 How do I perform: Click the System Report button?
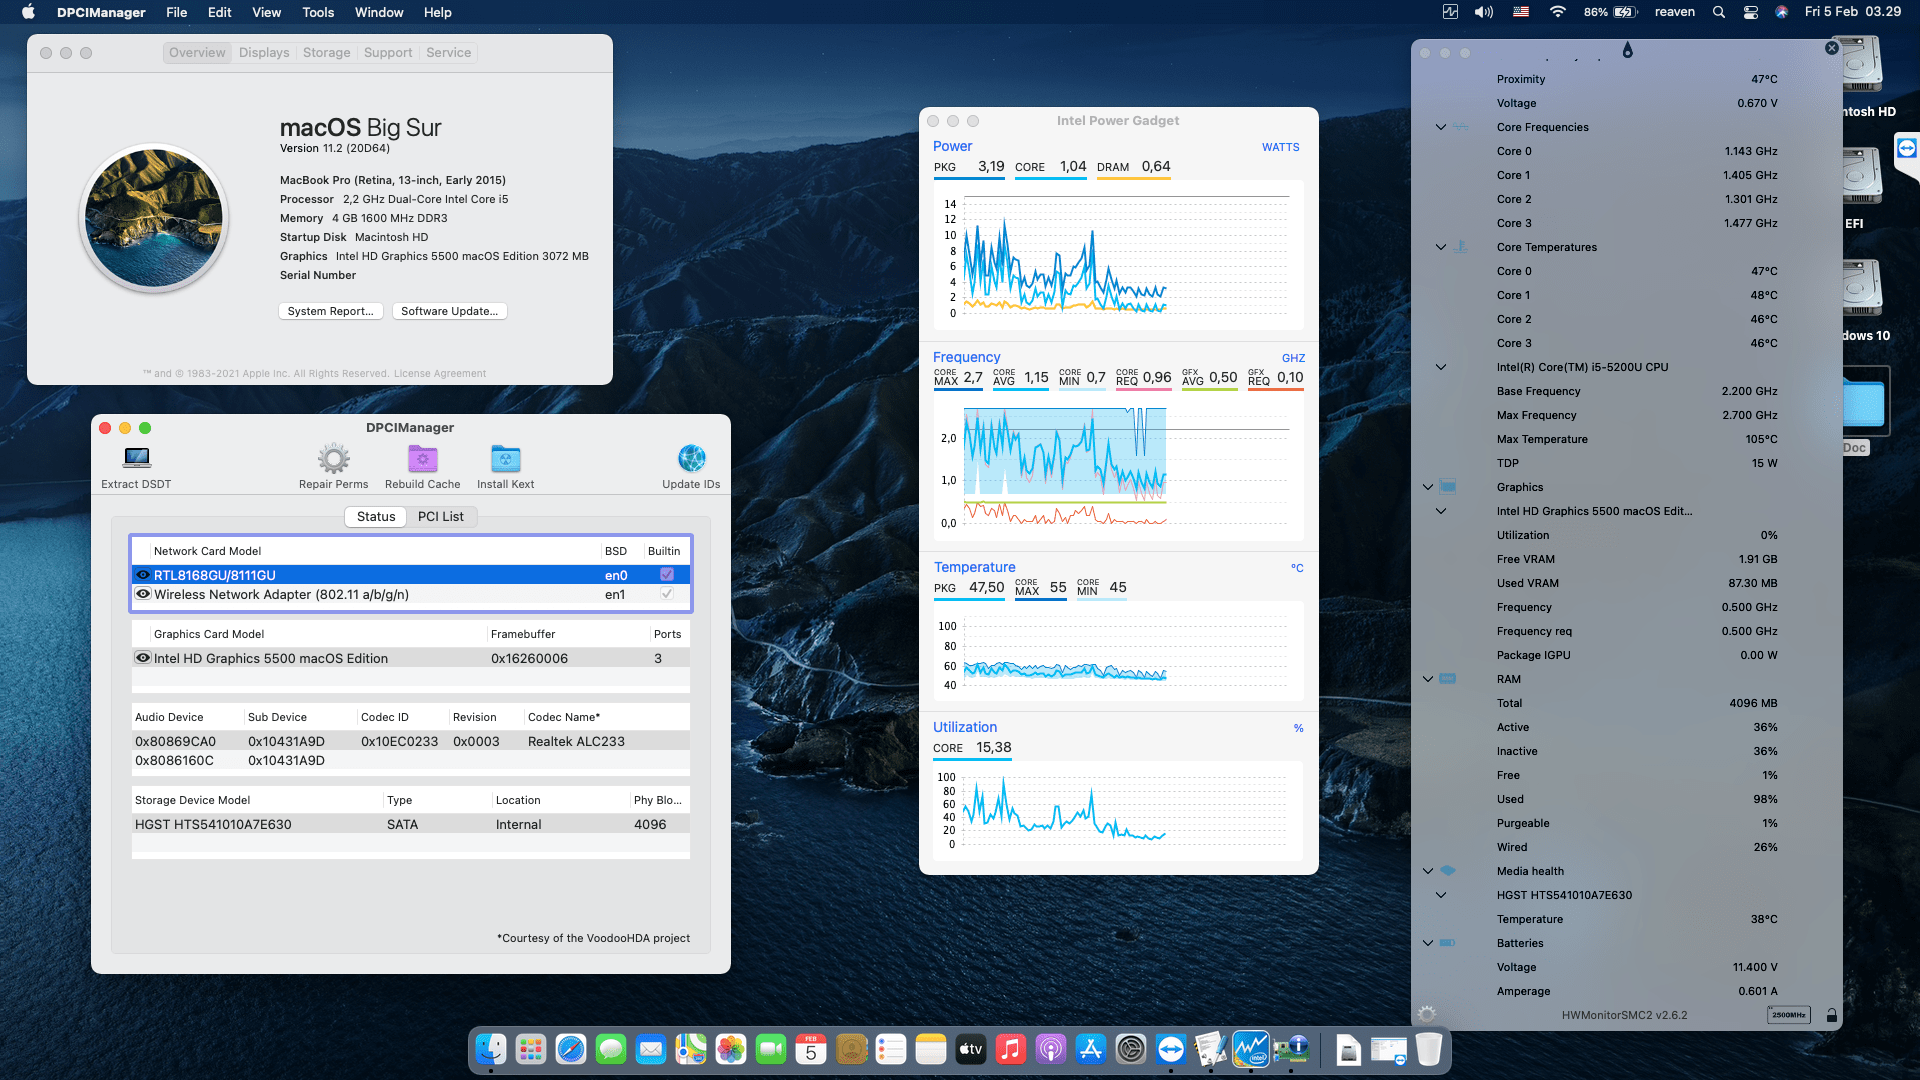point(330,311)
